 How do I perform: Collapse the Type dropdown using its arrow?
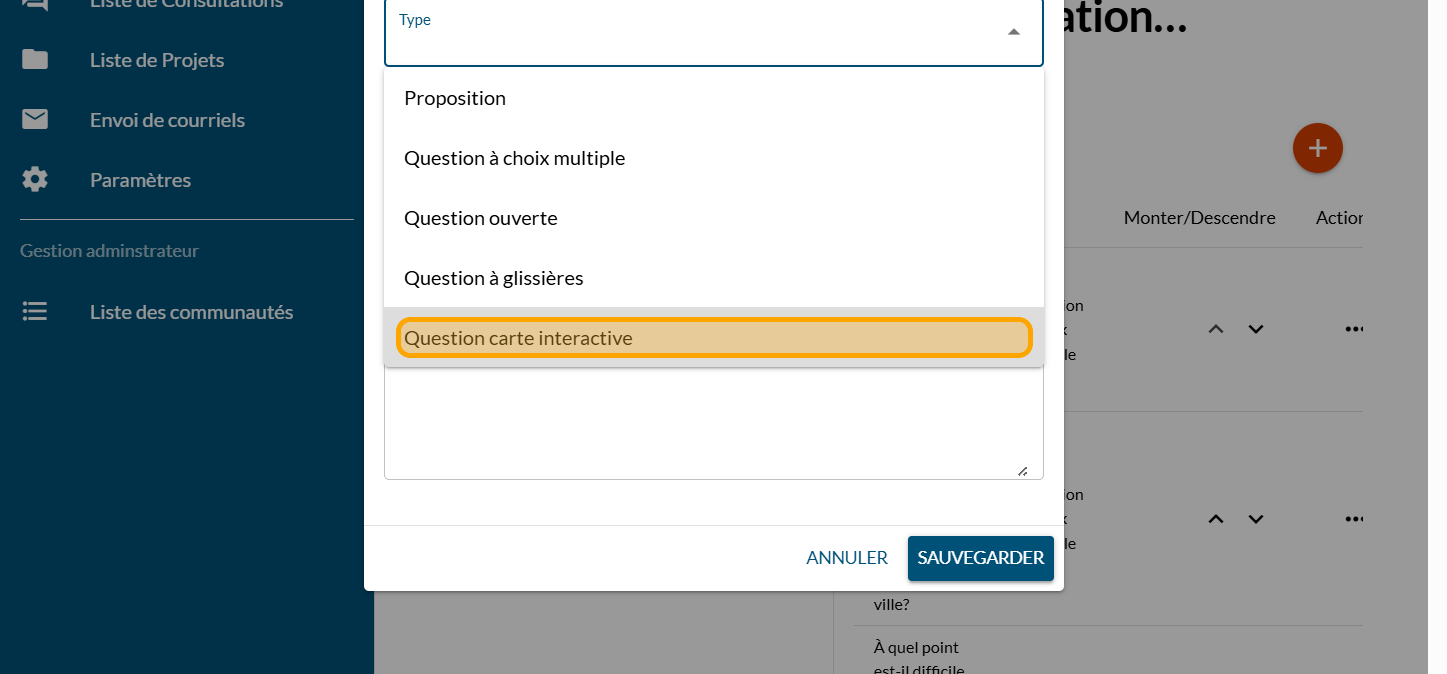1014,32
